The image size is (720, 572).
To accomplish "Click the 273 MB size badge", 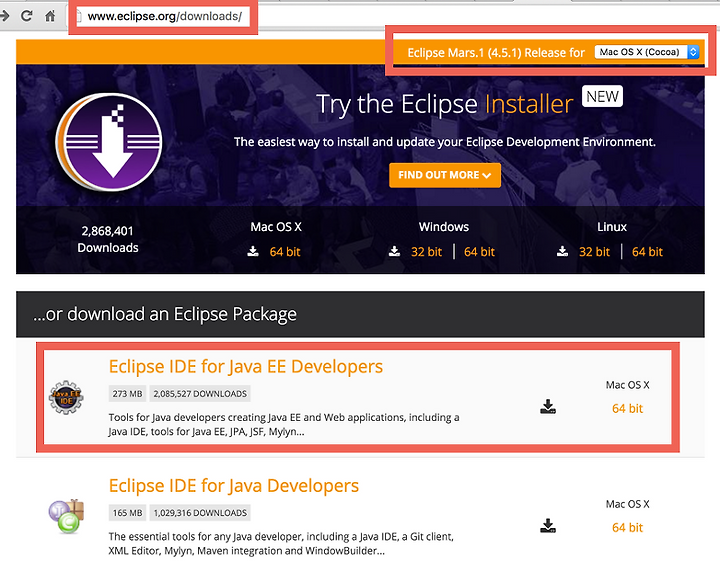I will pos(127,393).
